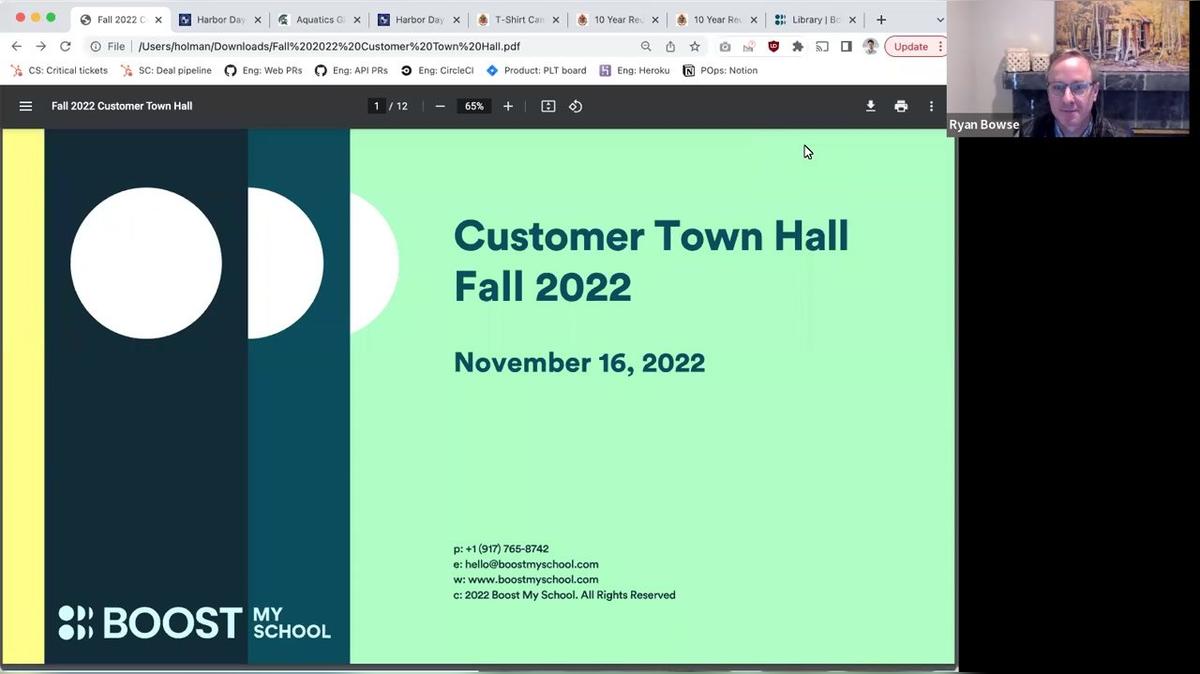Zoom out using the minus icon

[x=440, y=106]
